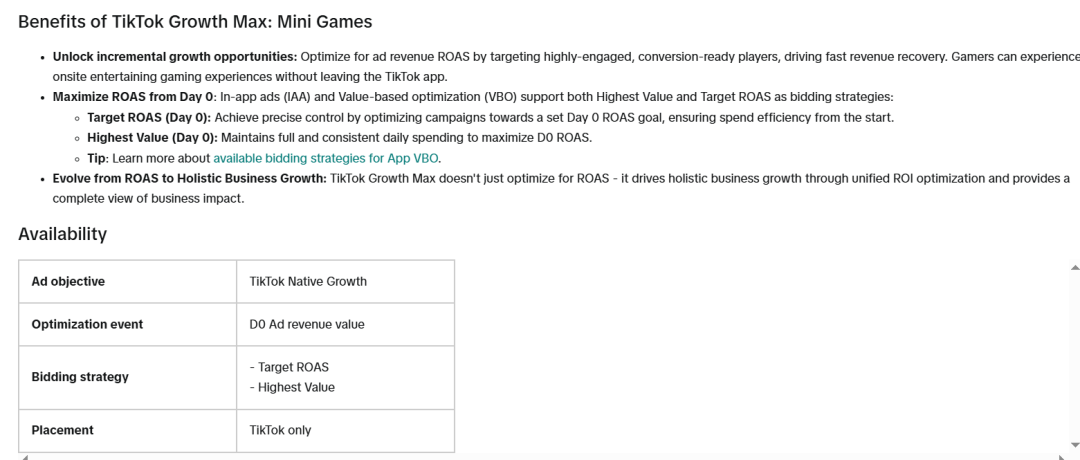Image resolution: width=1080 pixels, height=460 pixels.
Task: Click the Optimization event row label
Action: click(x=87, y=324)
